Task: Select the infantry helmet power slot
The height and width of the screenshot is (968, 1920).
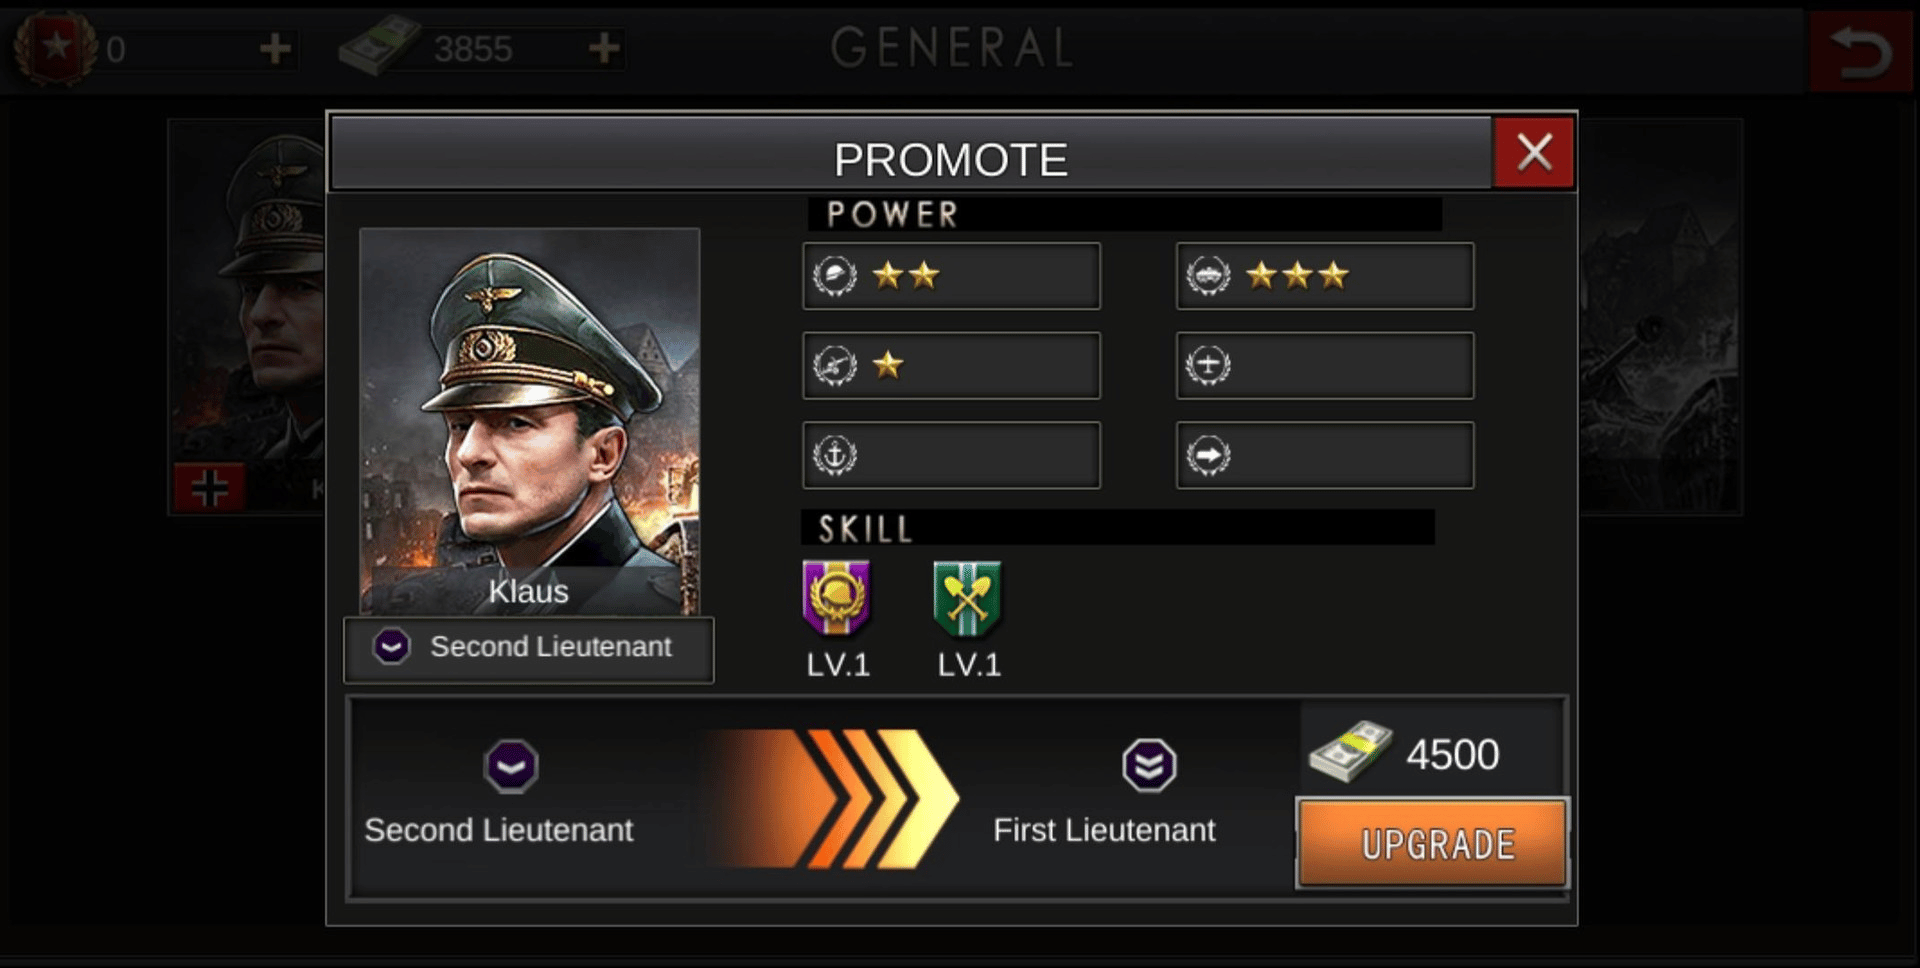Action: click(951, 276)
